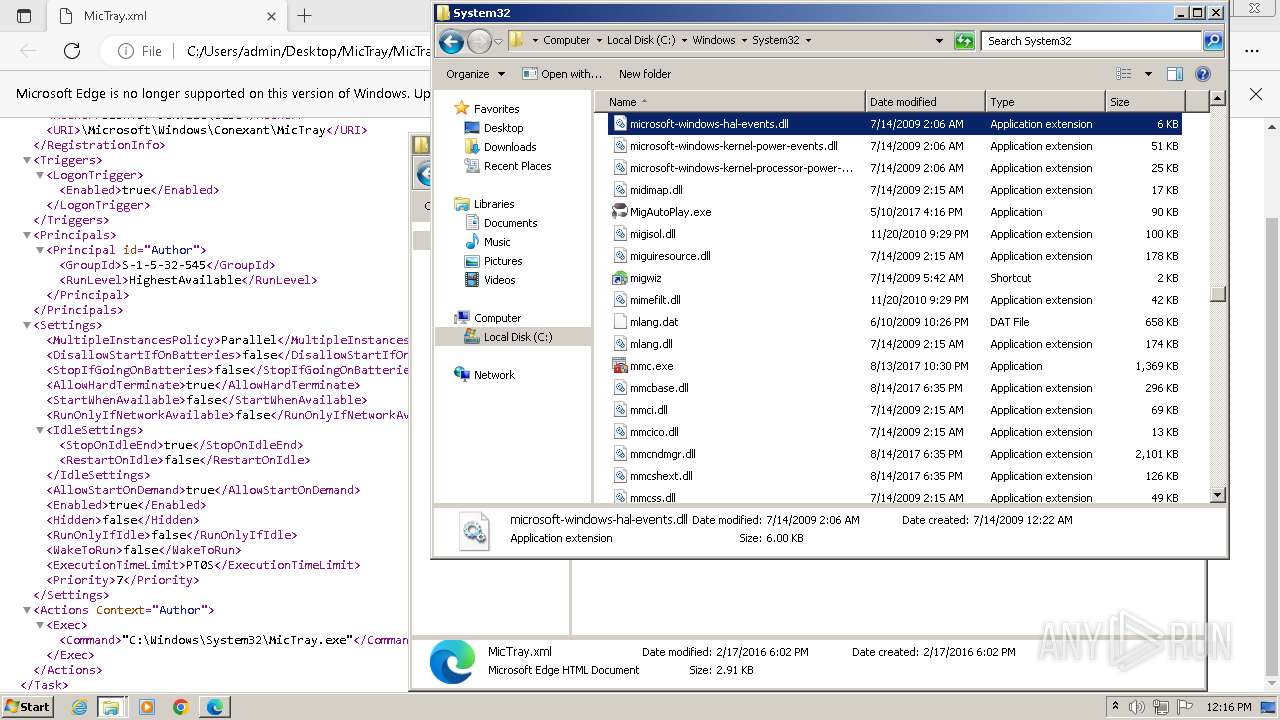The image size is (1280, 720).
Task: Open address bar history dropdown
Action: tap(939, 41)
